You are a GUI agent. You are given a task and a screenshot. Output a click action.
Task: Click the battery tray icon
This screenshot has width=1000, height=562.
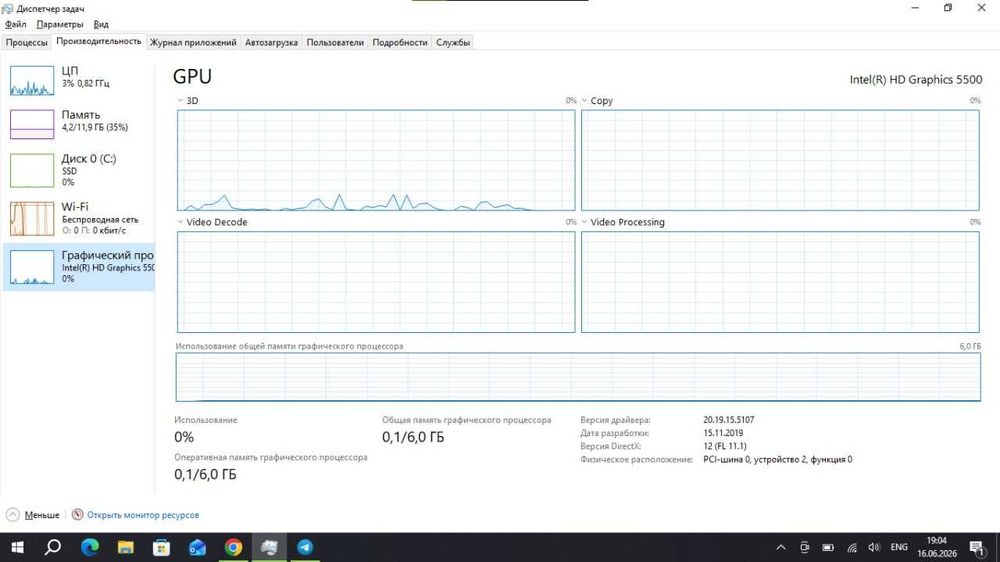[x=828, y=547]
